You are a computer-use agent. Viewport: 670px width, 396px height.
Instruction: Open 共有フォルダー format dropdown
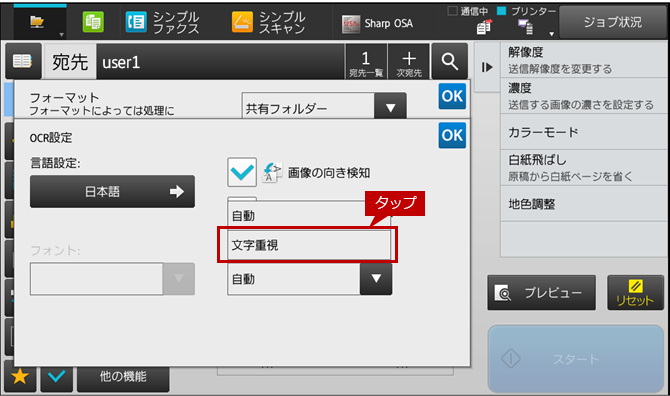point(324,106)
